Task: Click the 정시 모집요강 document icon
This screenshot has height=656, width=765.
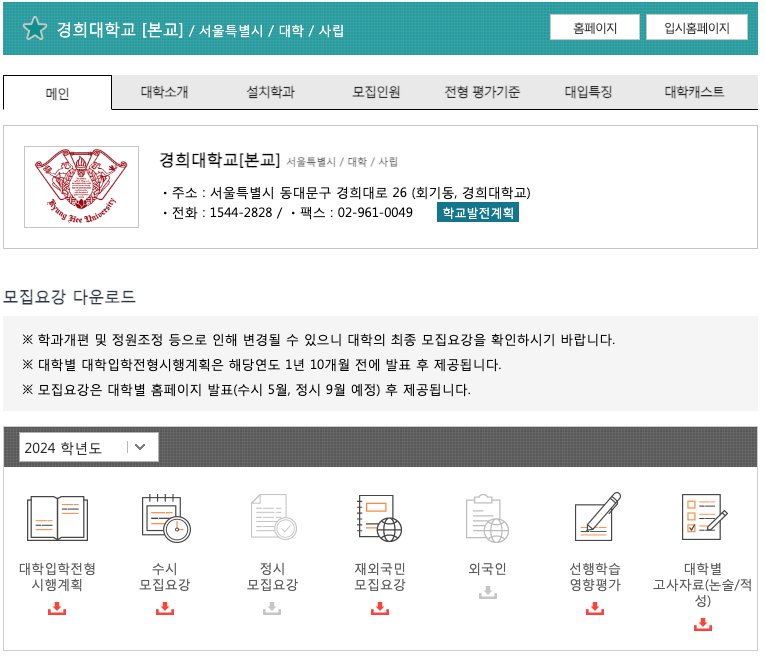Action: pyautogui.click(x=274, y=517)
